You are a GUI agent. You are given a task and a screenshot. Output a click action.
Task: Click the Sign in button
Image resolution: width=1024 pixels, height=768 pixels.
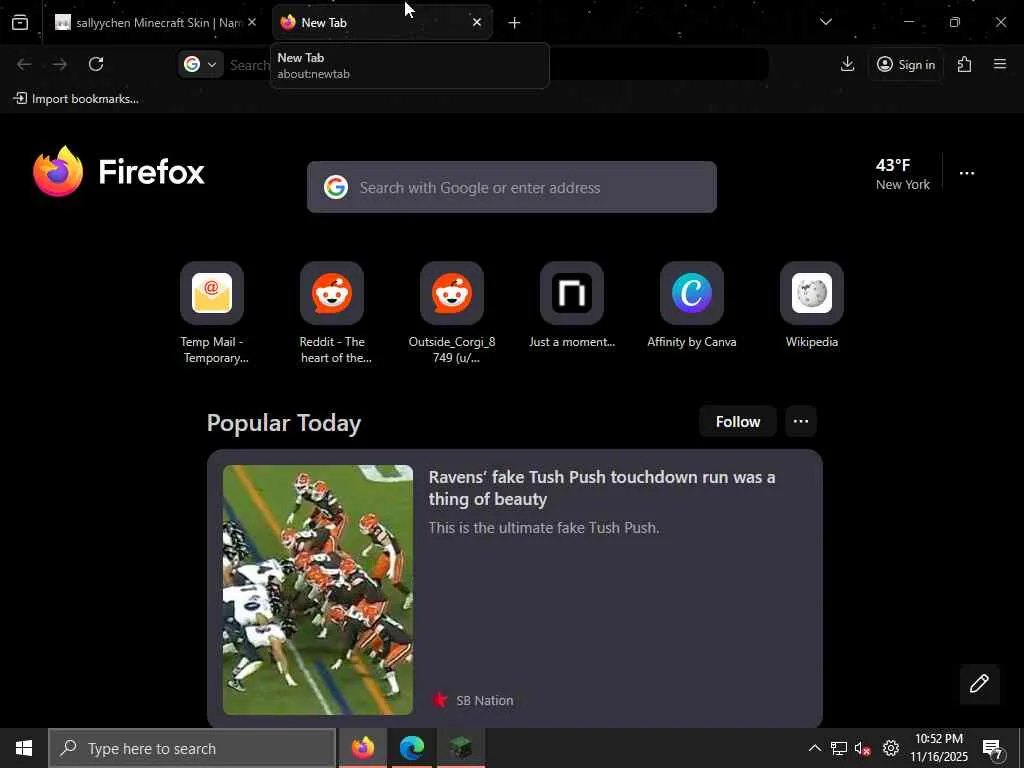click(x=906, y=64)
